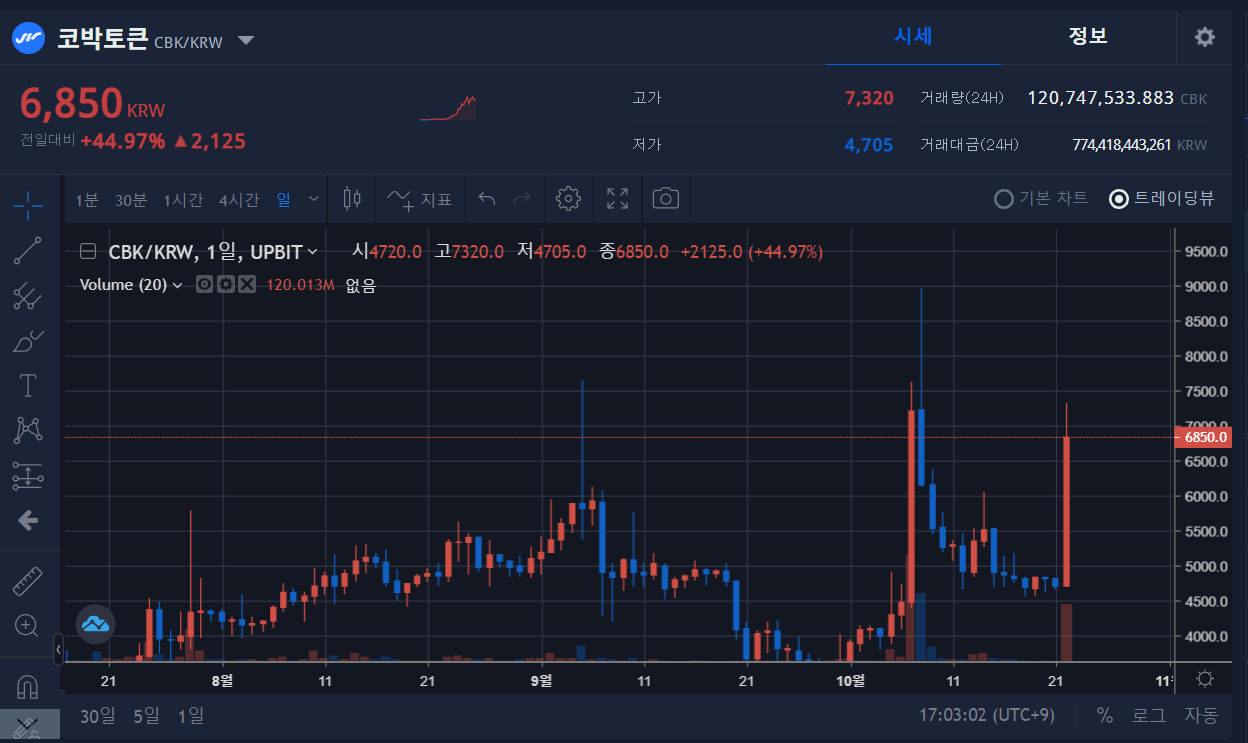This screenshot has width=1248, height=743.
Task: Open the chart patterns tool
Action: point(28,431)
